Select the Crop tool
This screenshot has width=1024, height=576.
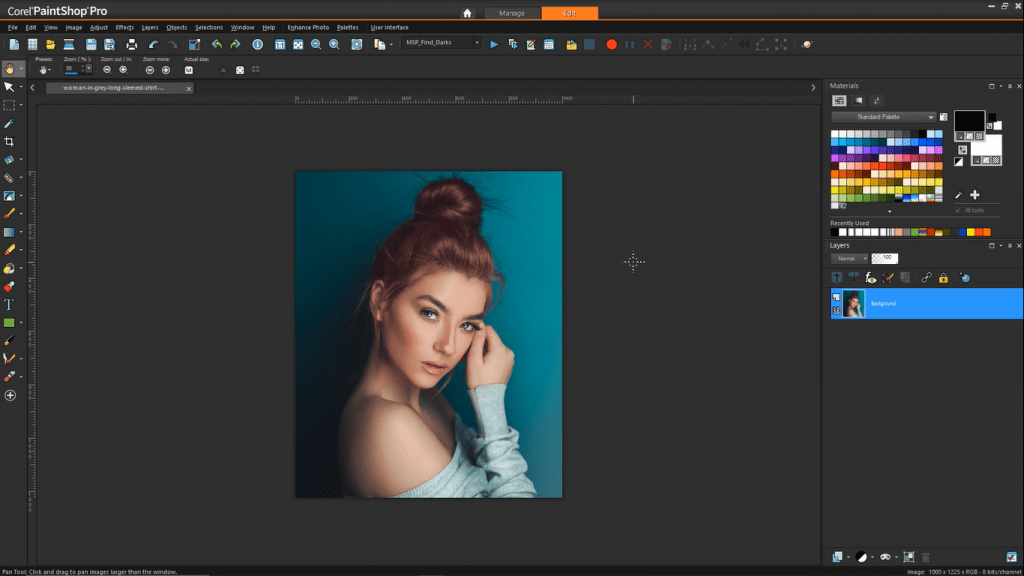click(10, 141)
